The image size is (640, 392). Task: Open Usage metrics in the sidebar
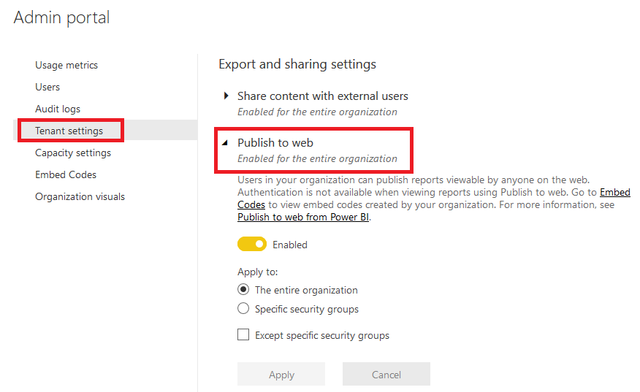66,65
